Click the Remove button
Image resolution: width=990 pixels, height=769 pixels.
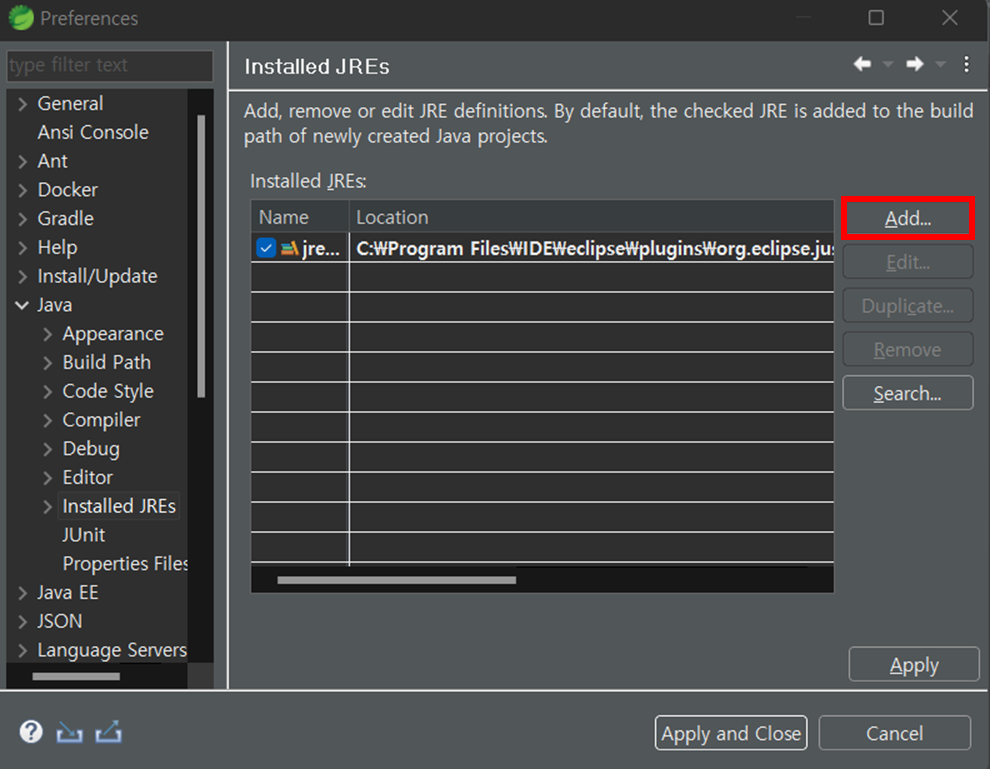[x=908, y=349]
